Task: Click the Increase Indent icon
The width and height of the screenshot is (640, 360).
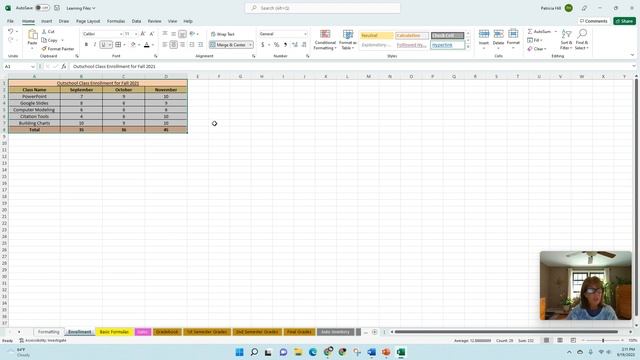Action: (x=200, y=44)
